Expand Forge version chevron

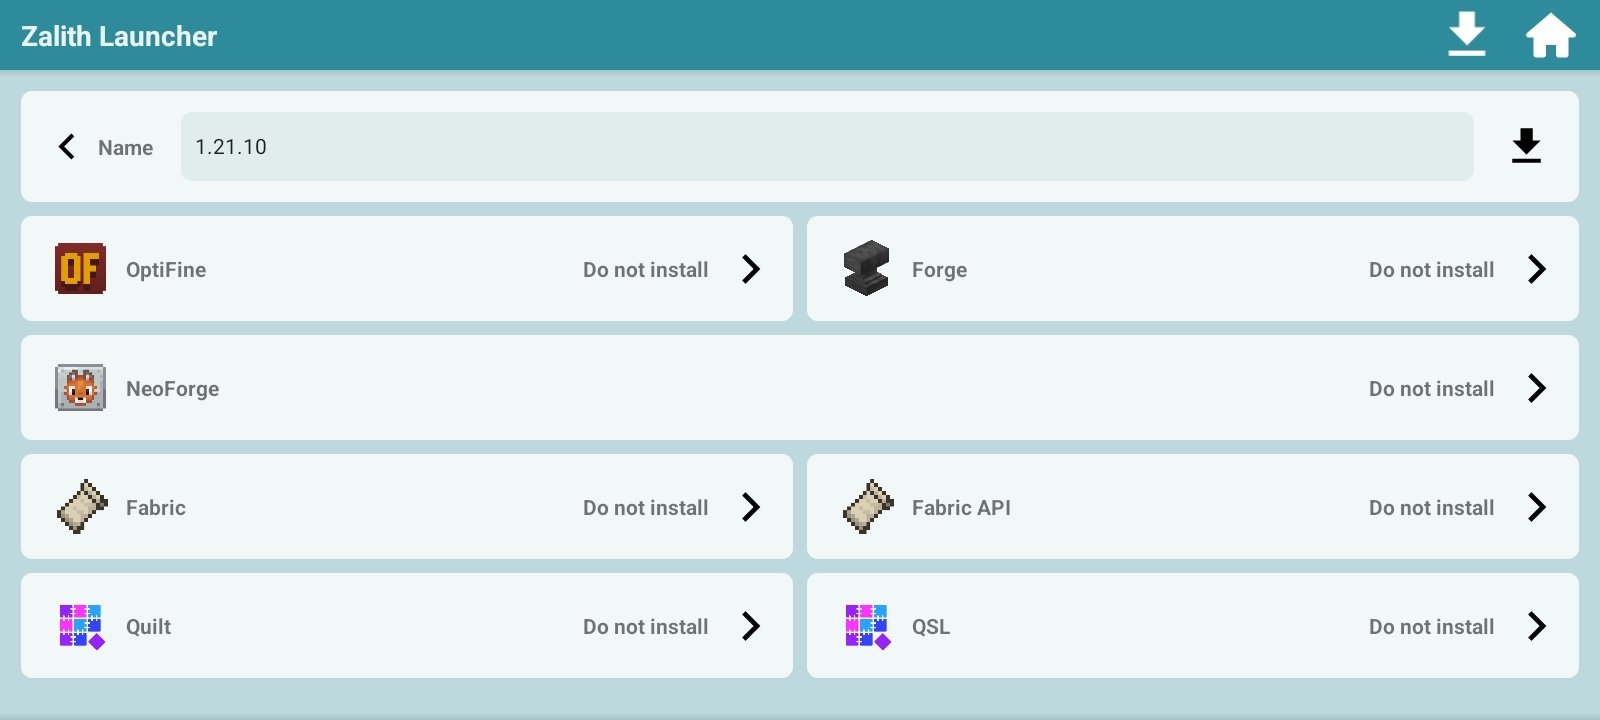tap(1537, 269)
